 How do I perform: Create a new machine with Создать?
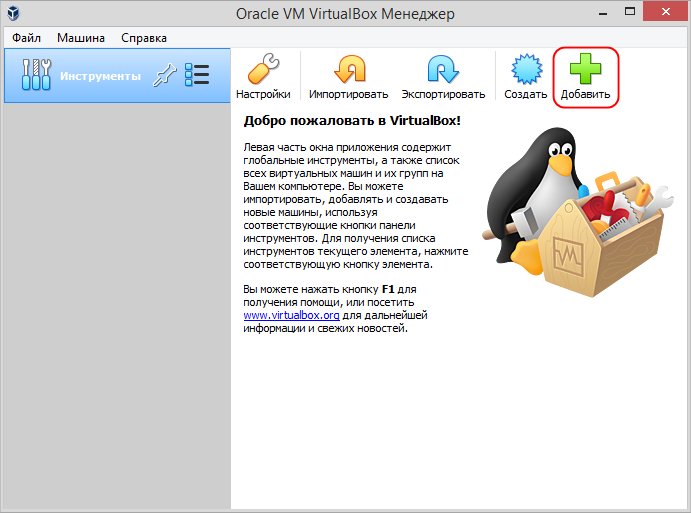[x=525, y=76]
